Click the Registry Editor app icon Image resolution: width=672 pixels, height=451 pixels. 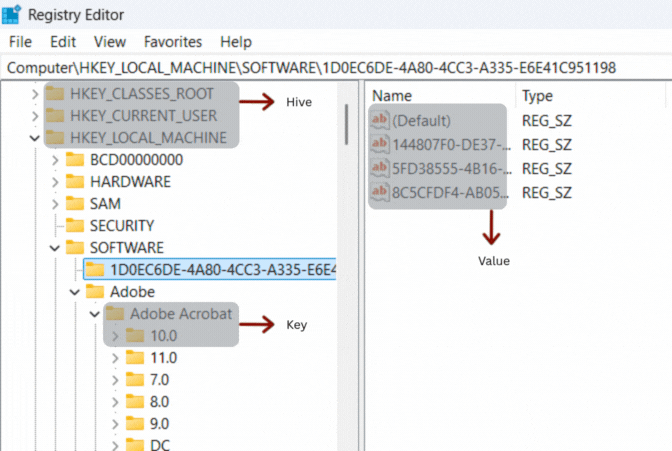tap(11, 14)
